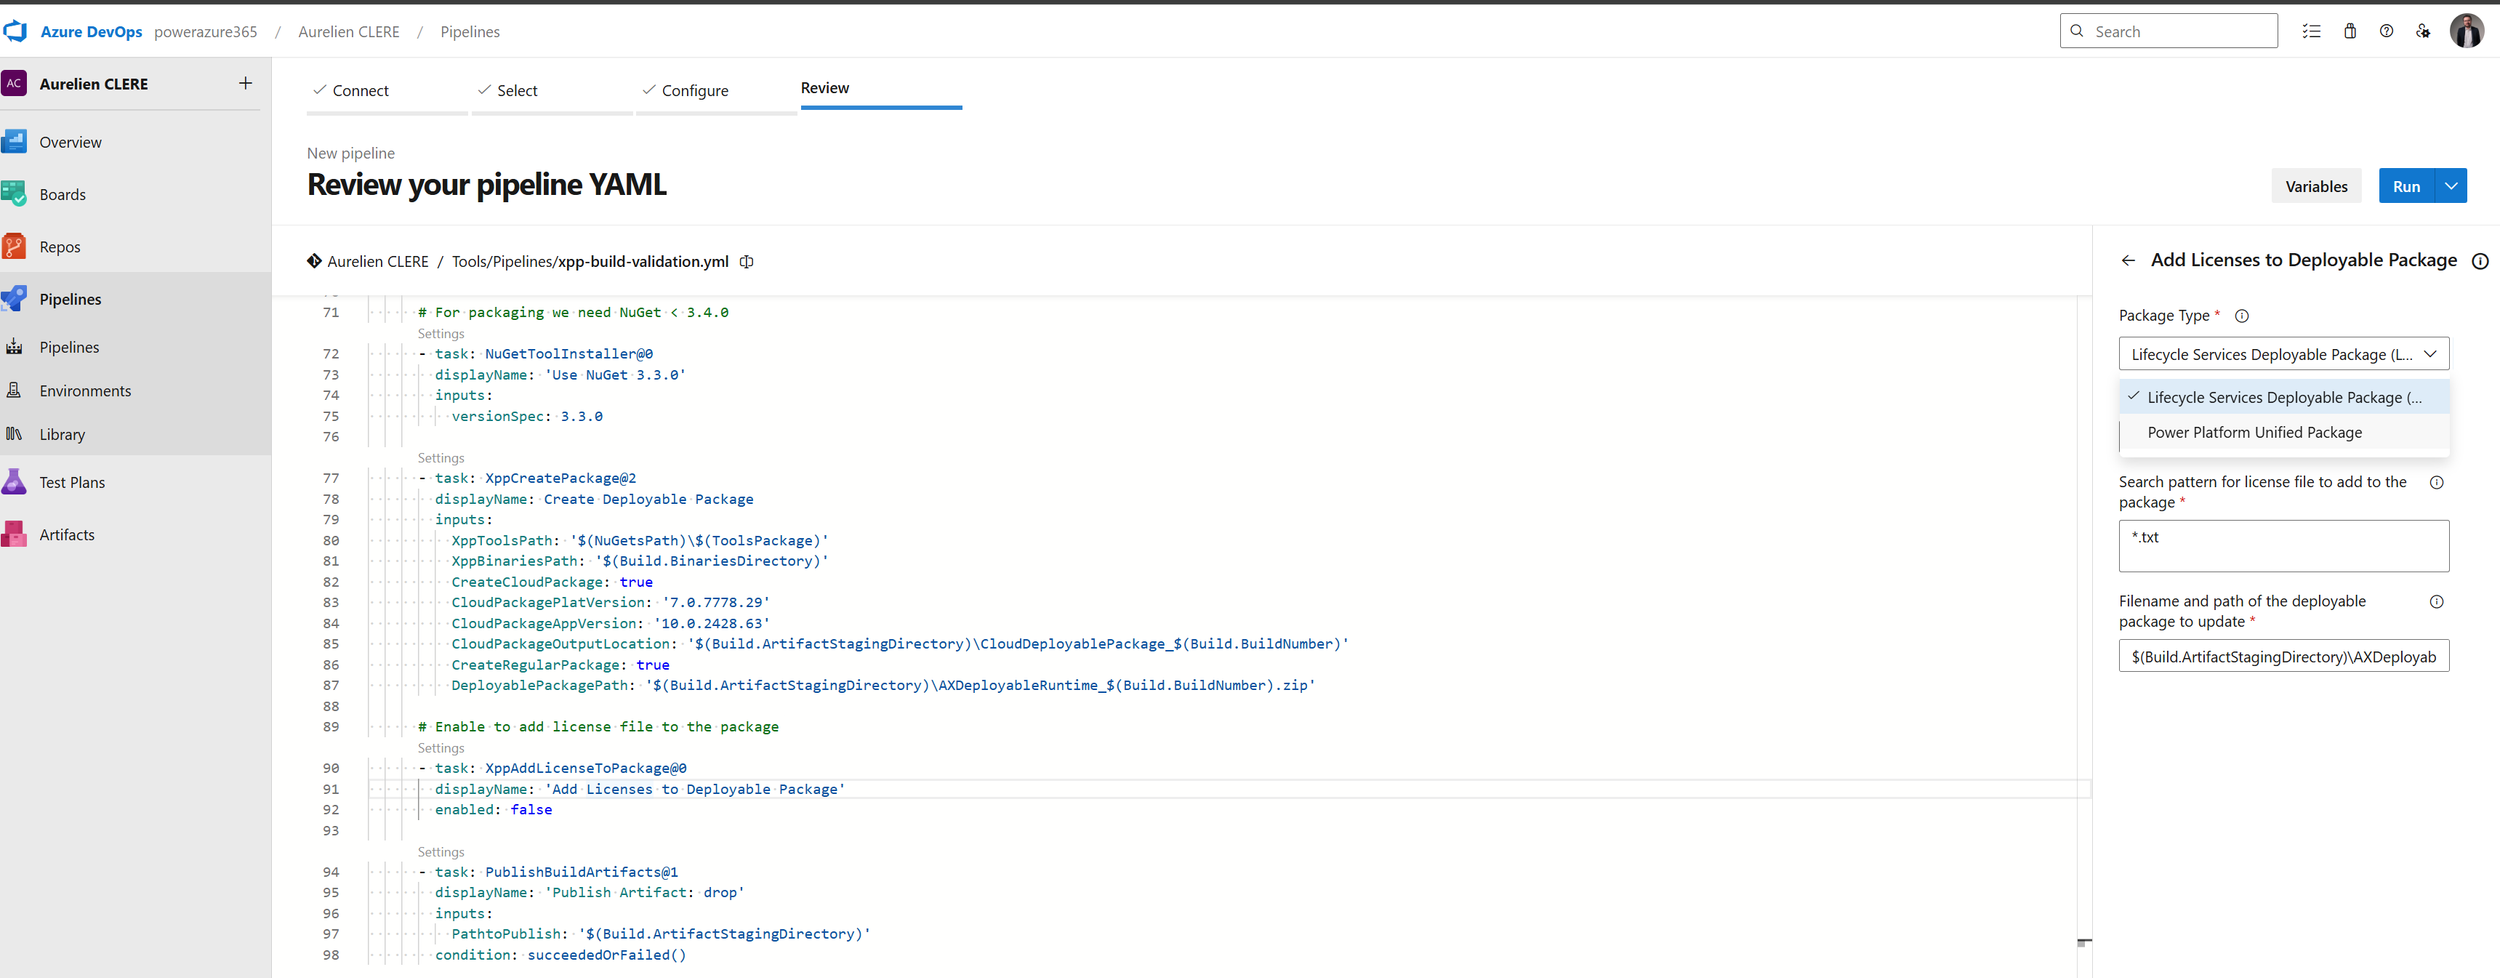Image resolution: width=2500 pixels, height=978 pixels.
Task: Open the Package Type combo box
Action: pos(2283,354)
